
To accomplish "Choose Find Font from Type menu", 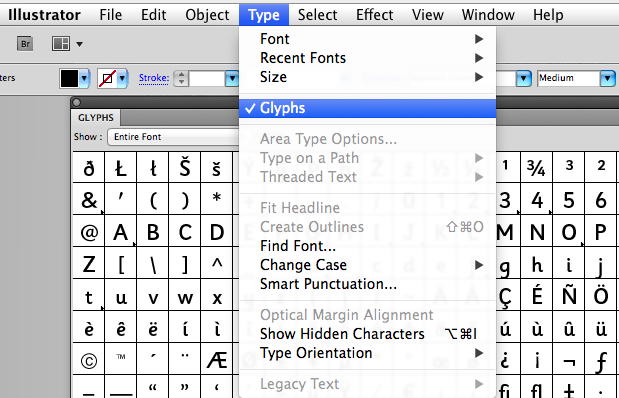I will (x=368, y=246).
